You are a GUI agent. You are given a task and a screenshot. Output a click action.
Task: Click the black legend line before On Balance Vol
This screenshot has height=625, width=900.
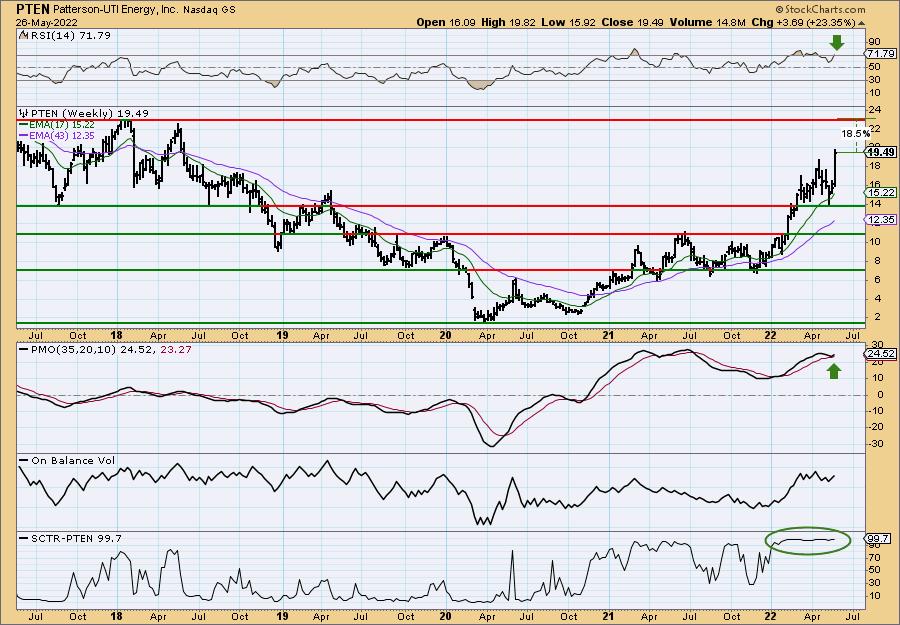point(24,460)
